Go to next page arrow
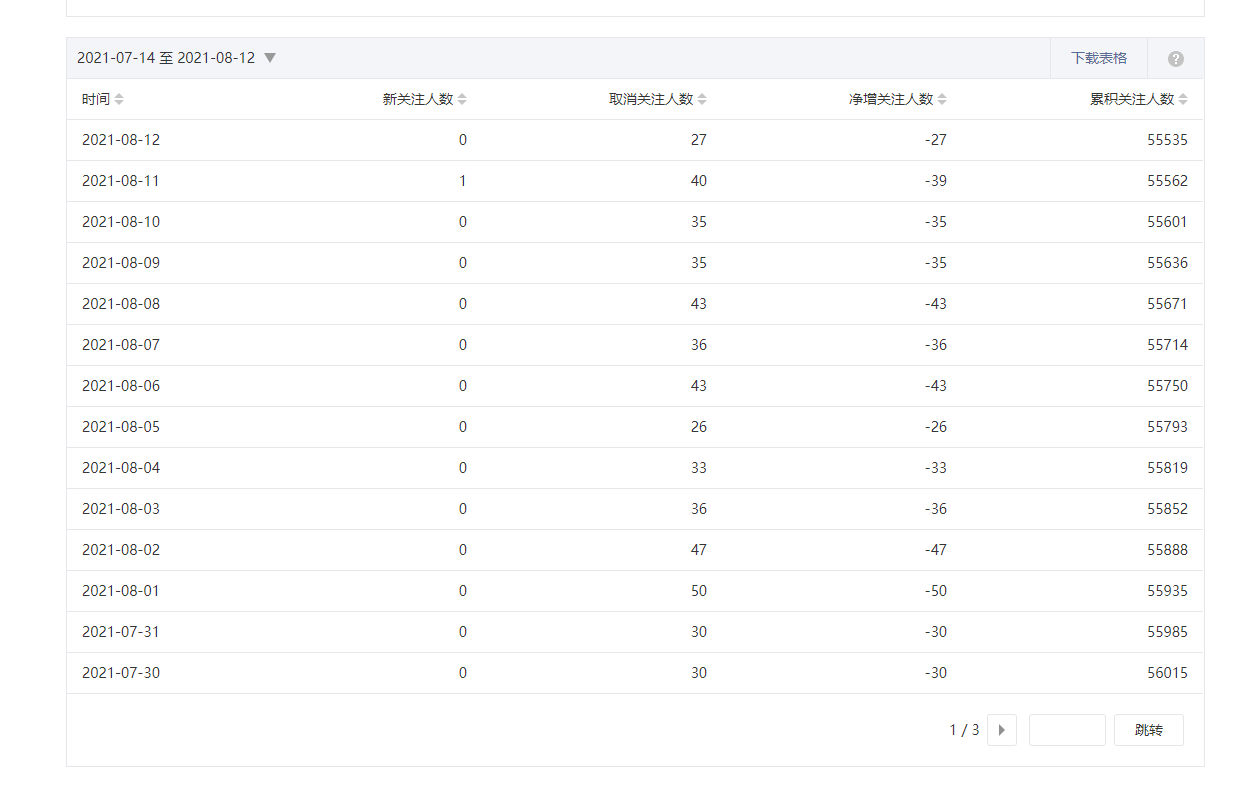This screenshot has width=1255, height=801. click(1001, 730)
